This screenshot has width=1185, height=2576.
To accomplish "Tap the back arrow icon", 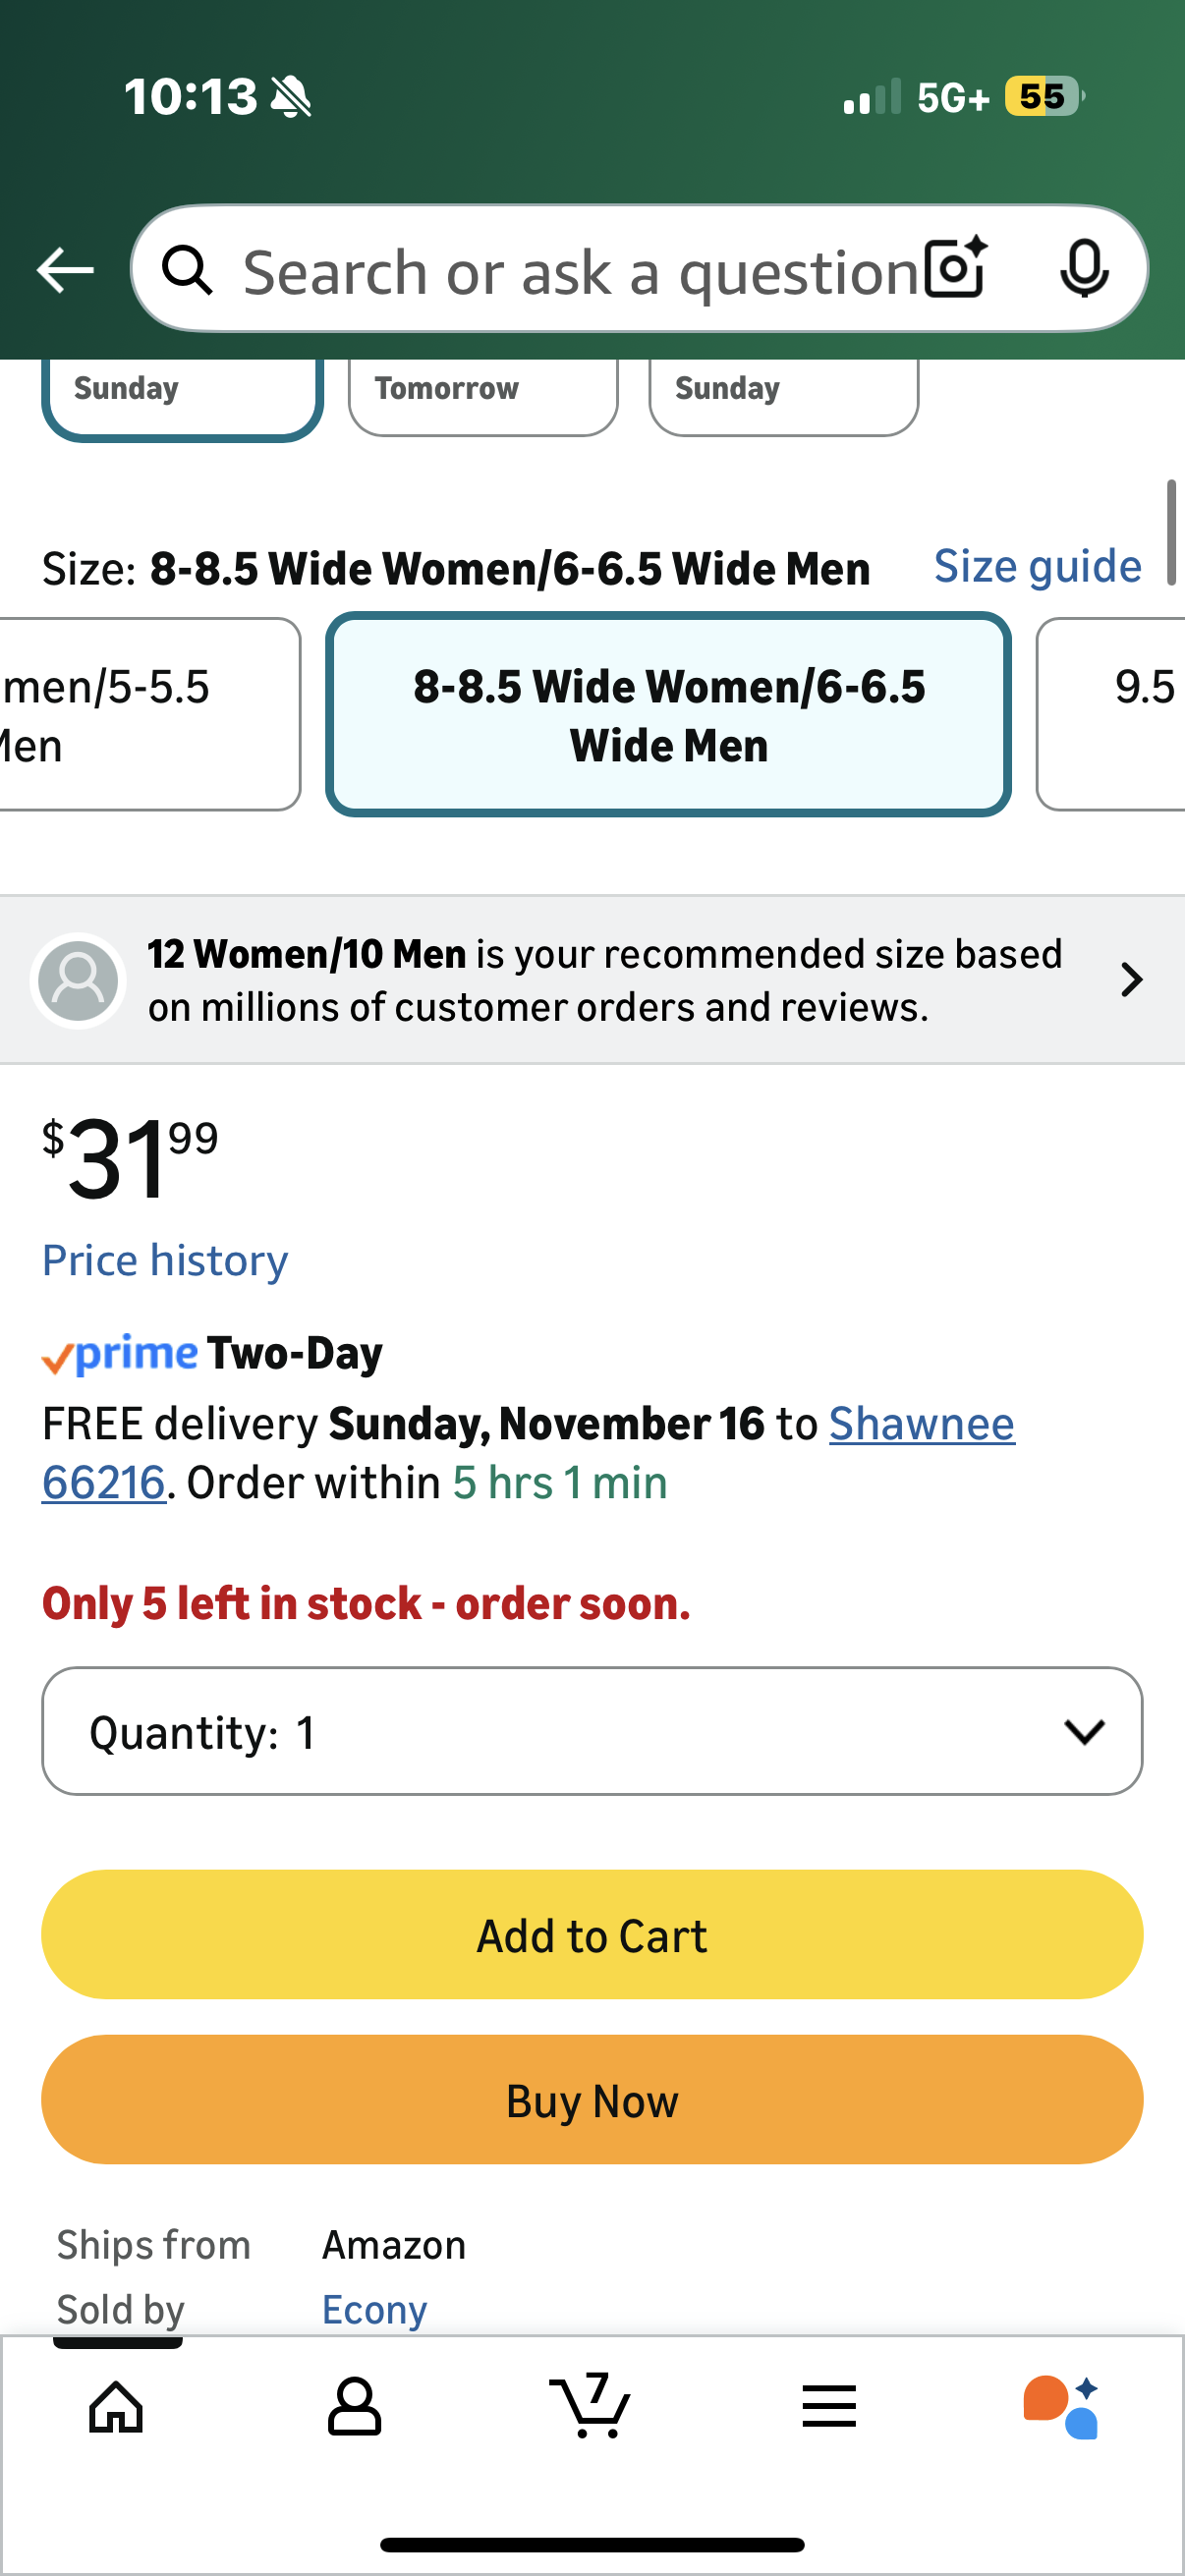I will click(65, 270).
